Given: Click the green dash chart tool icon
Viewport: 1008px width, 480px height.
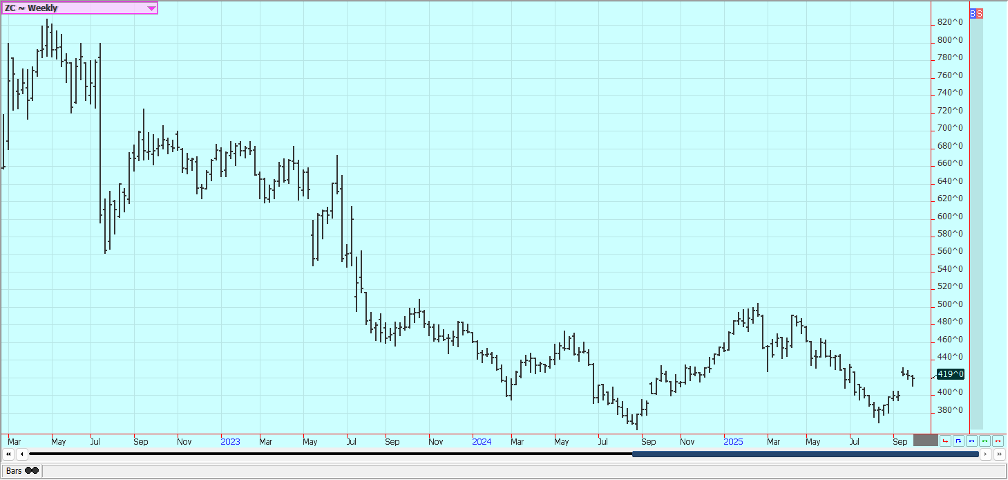Looking at the screenshot, I should click(985, 440).
